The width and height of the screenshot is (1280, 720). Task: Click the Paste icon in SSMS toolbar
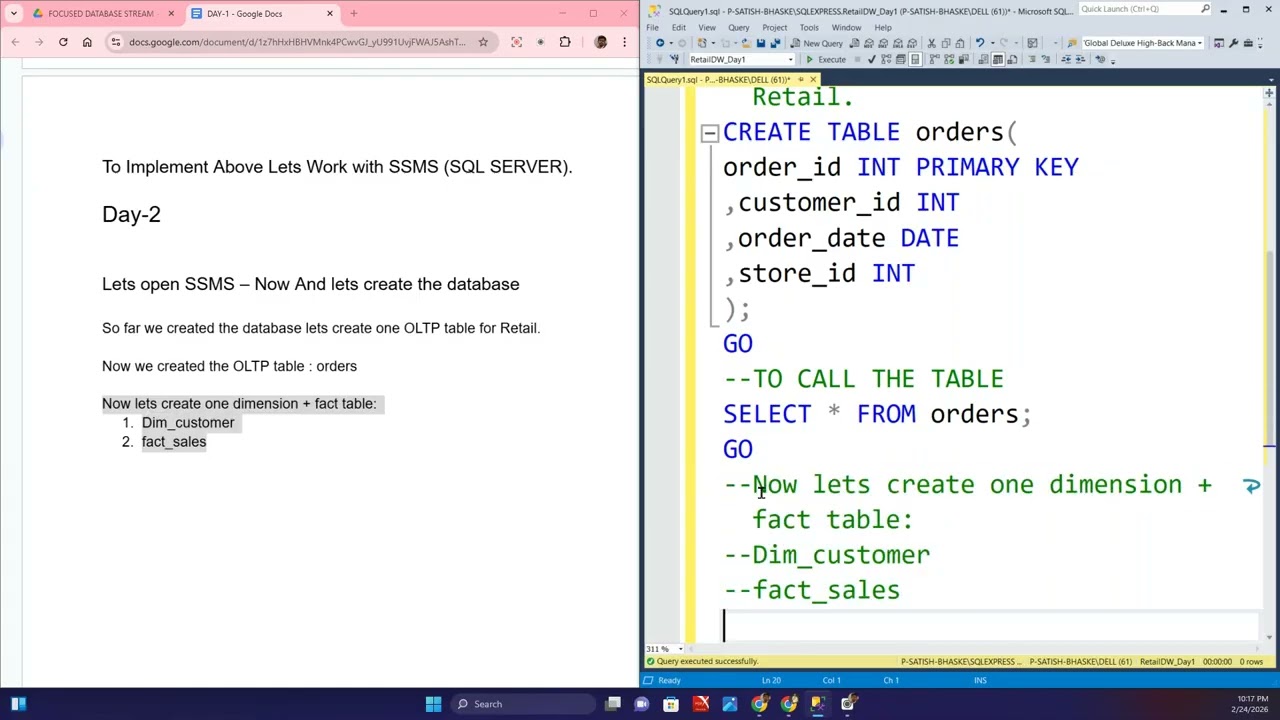pyautogui.click(x=961, y=43)
